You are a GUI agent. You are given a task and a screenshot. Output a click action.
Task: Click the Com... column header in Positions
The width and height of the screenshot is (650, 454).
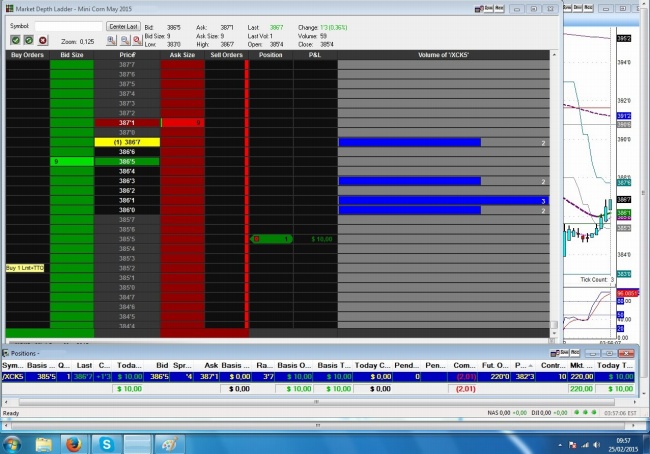[x=464, y=365]
